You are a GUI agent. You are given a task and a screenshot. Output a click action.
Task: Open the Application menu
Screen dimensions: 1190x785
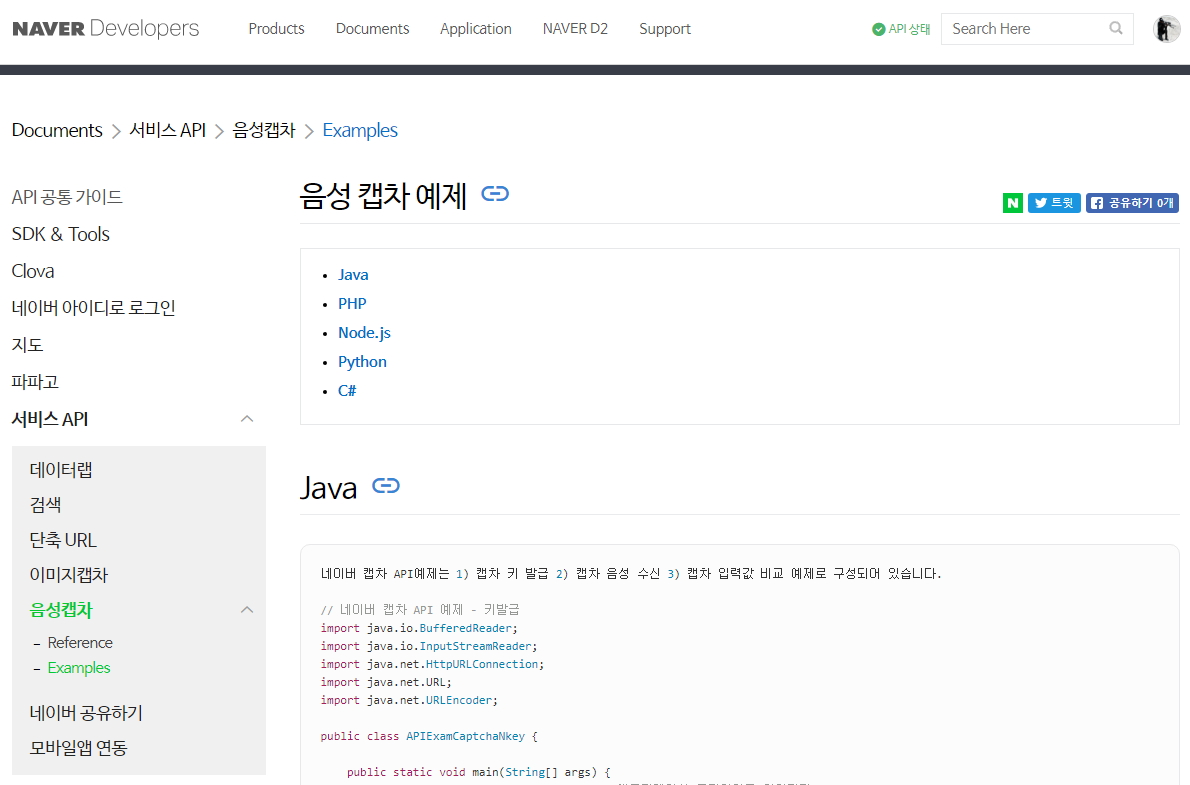(x=476, y=29)
